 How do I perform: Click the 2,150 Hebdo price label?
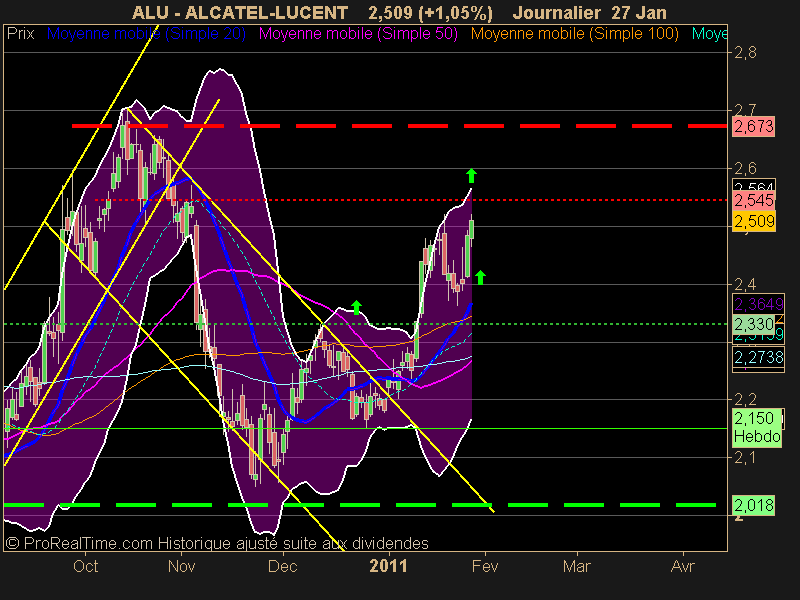click(757, 428)
